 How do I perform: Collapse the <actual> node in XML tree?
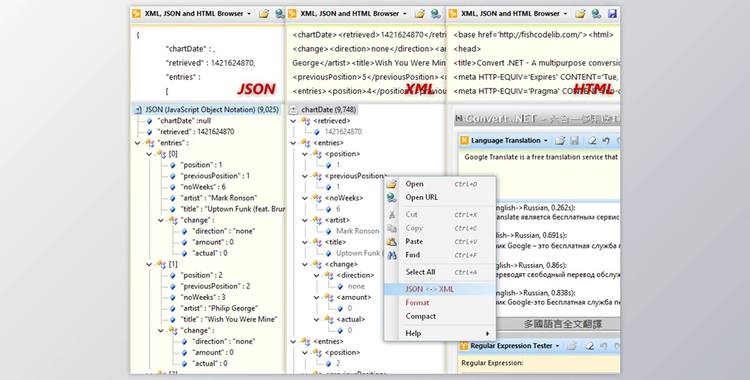(x=316, y=320)
